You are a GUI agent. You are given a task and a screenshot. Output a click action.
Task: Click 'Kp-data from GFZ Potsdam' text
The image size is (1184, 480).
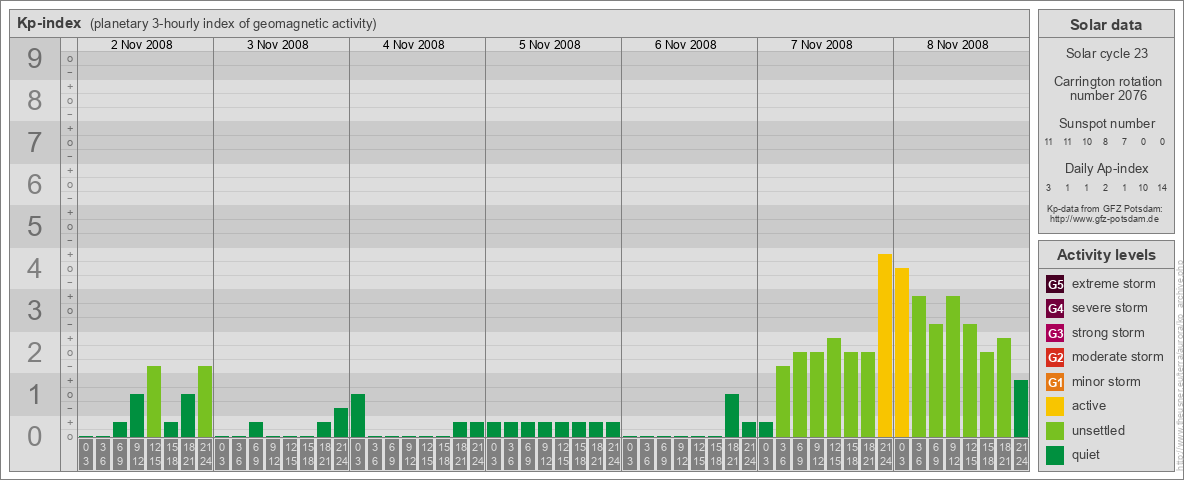tap(1105, 209)
